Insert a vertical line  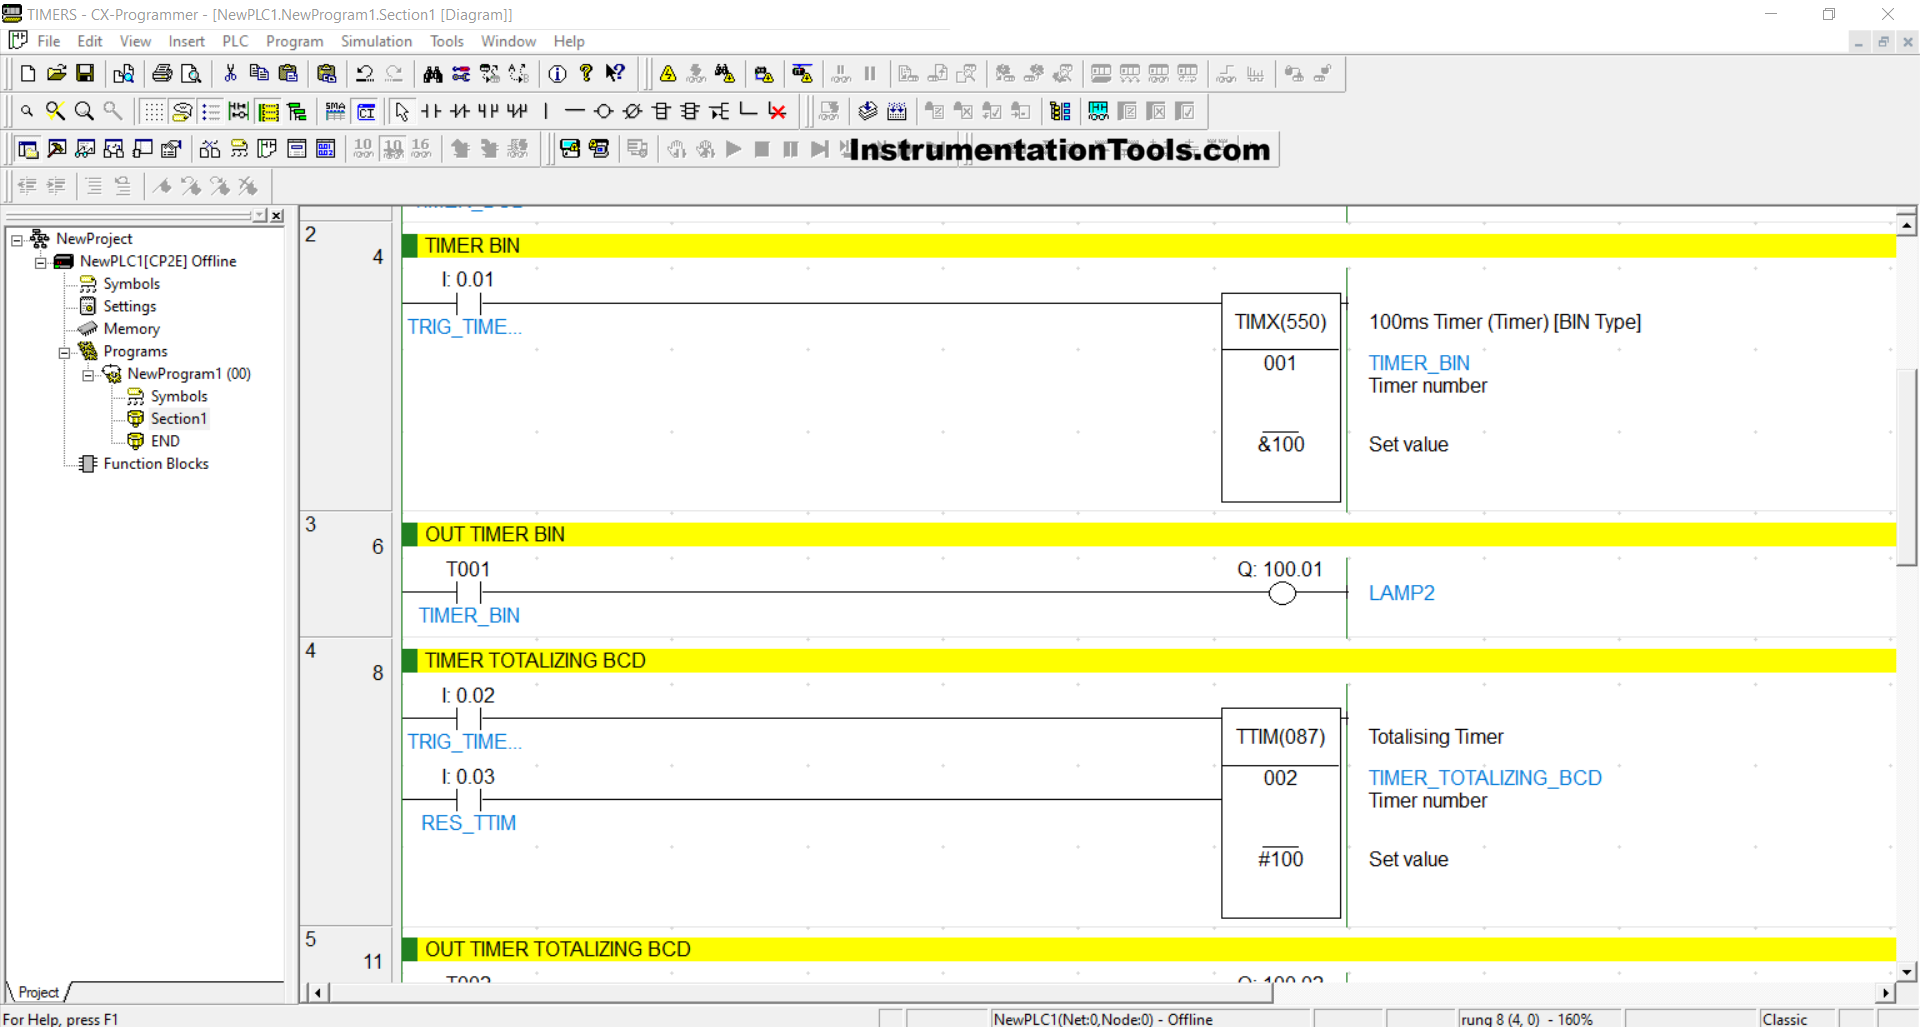pos(546,111)
